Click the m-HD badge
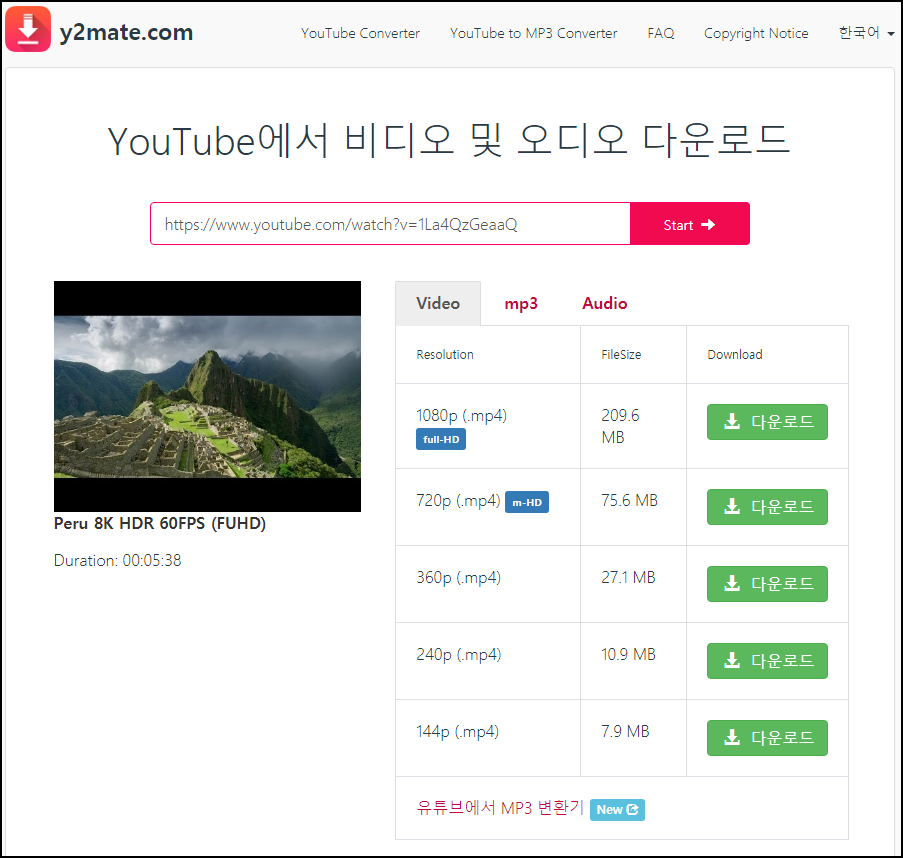 [526, 502]
